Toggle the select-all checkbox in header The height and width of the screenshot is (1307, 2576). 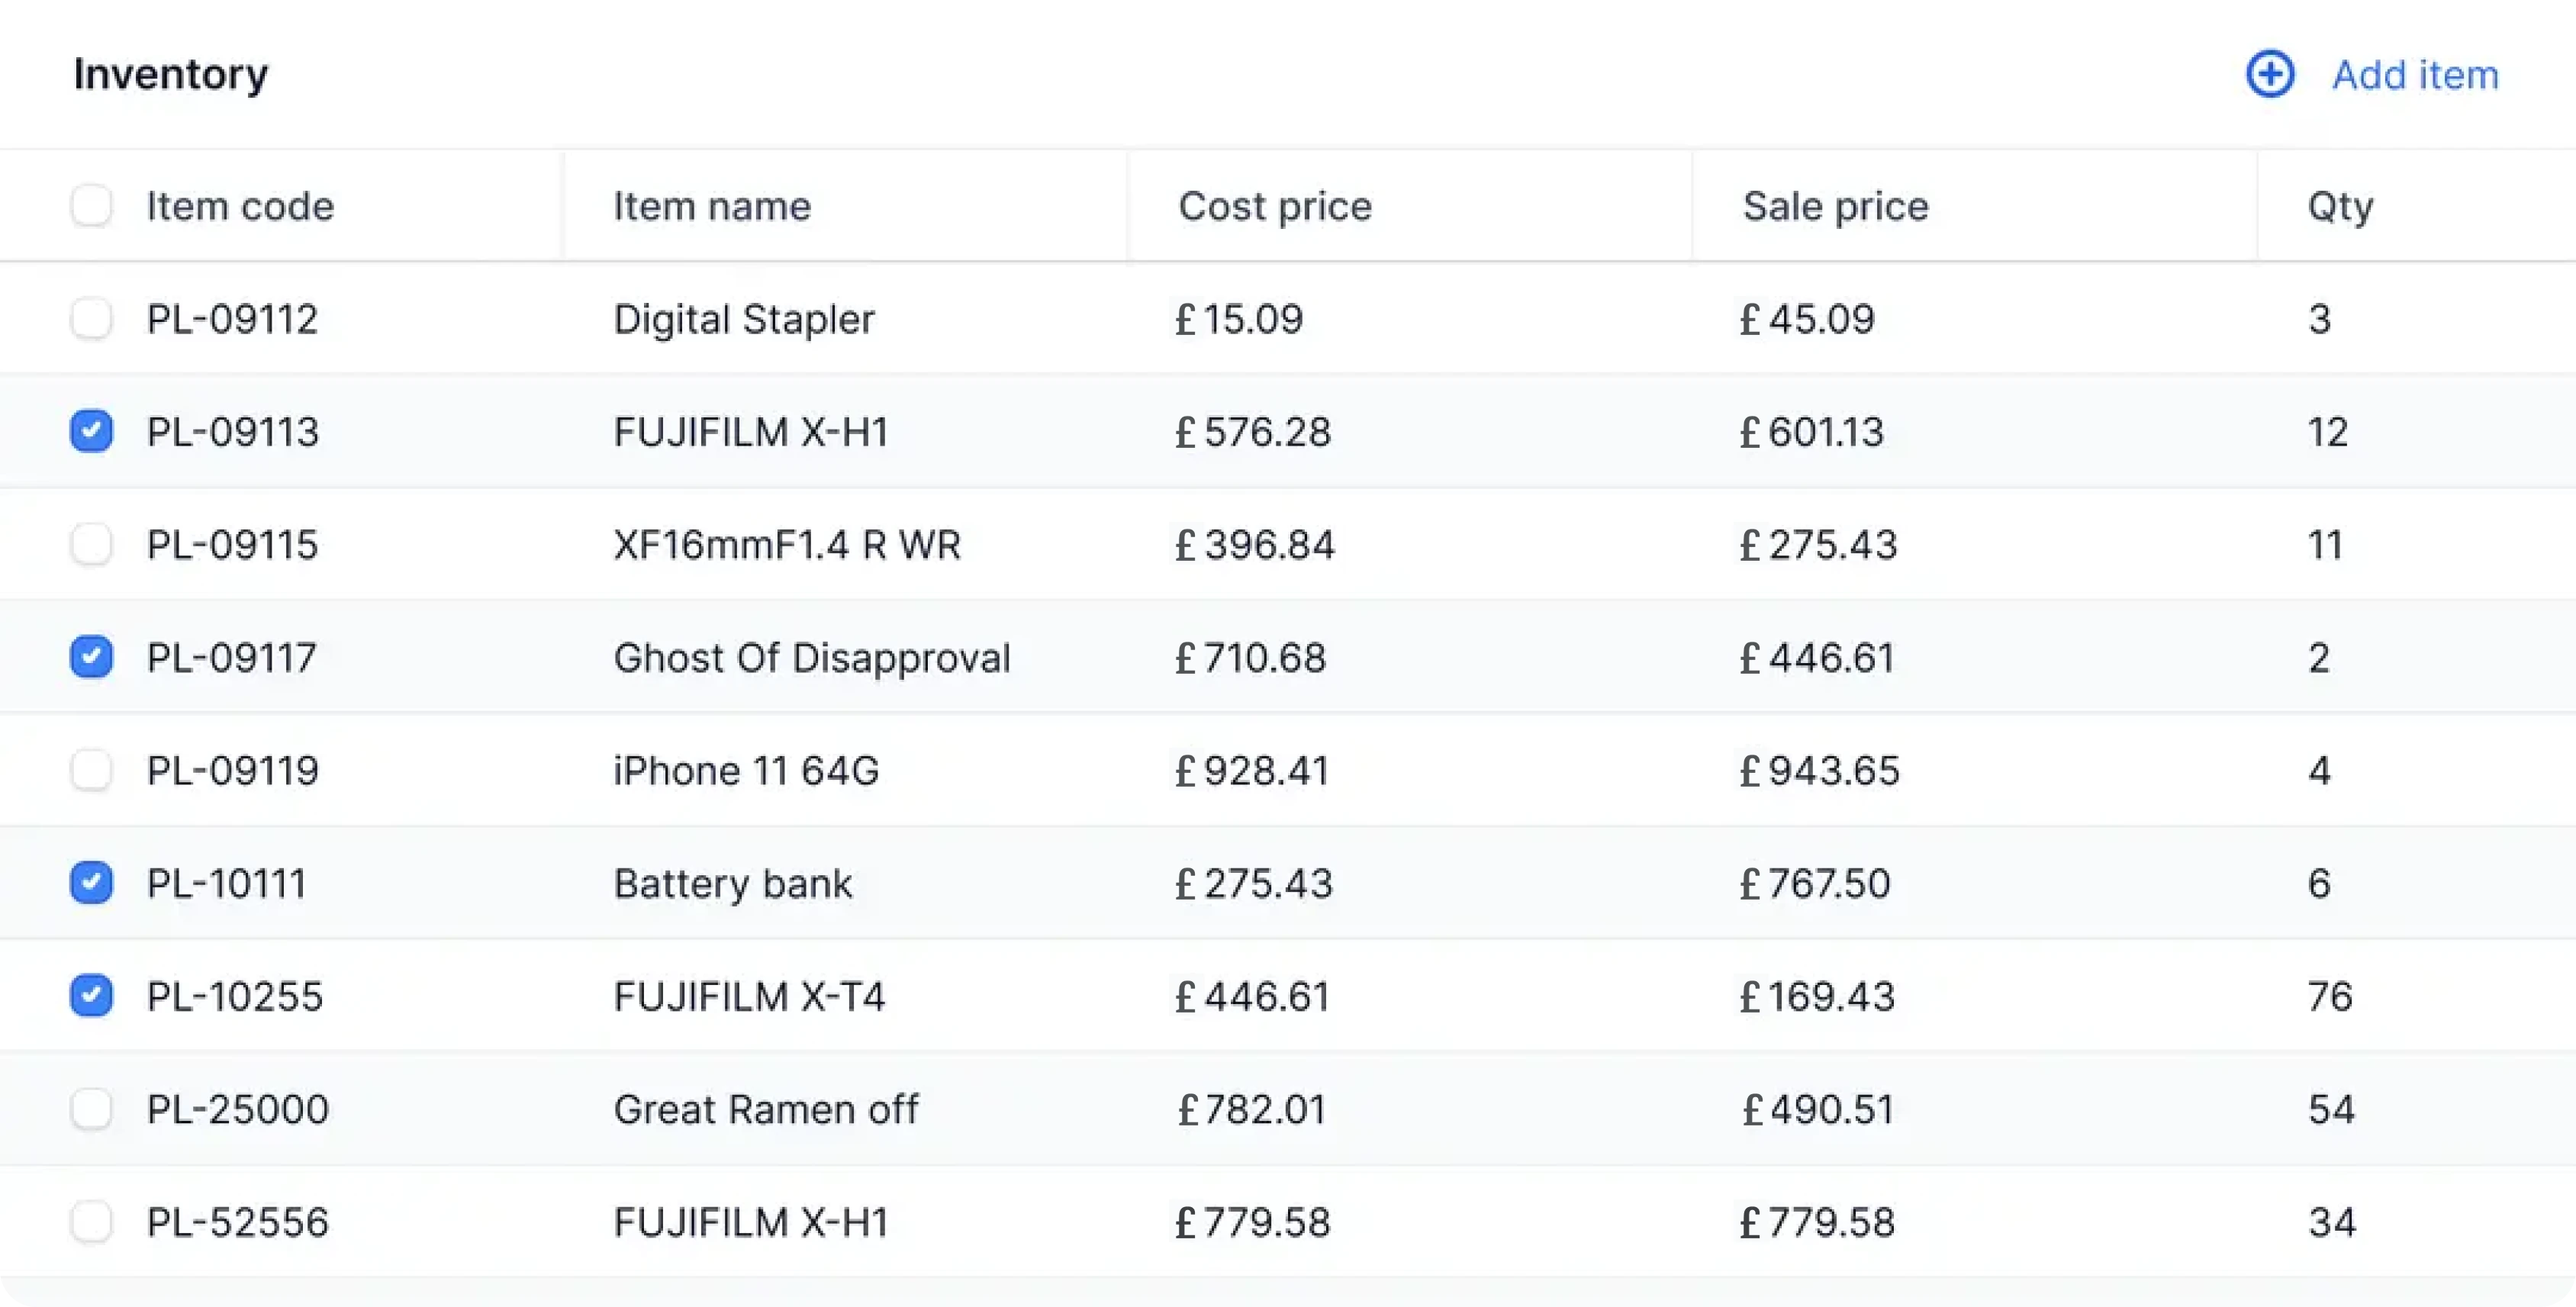(91, 205)
